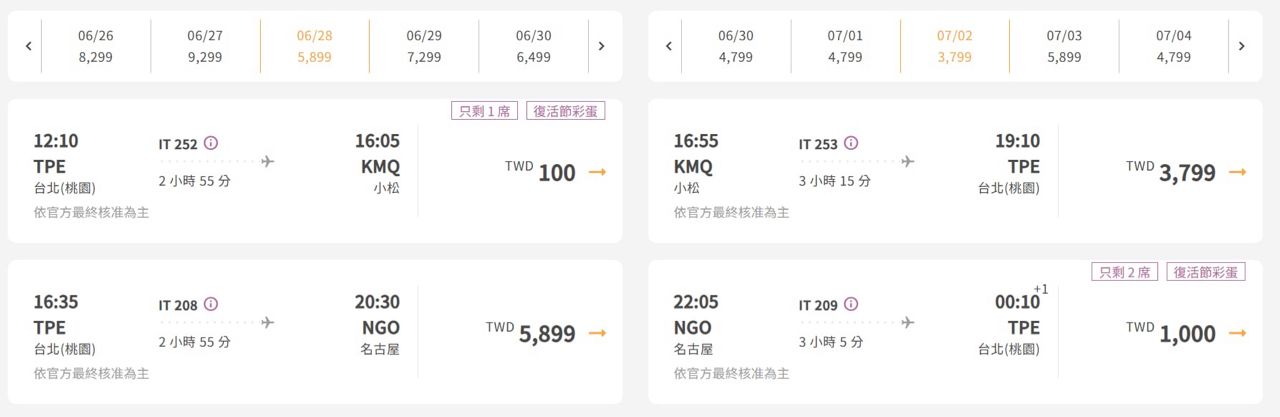Image resolution: width=1280 pixels, height=417 pixels.
Task: Show earlier outbound dates with left chevron
Action: point(29,46)
